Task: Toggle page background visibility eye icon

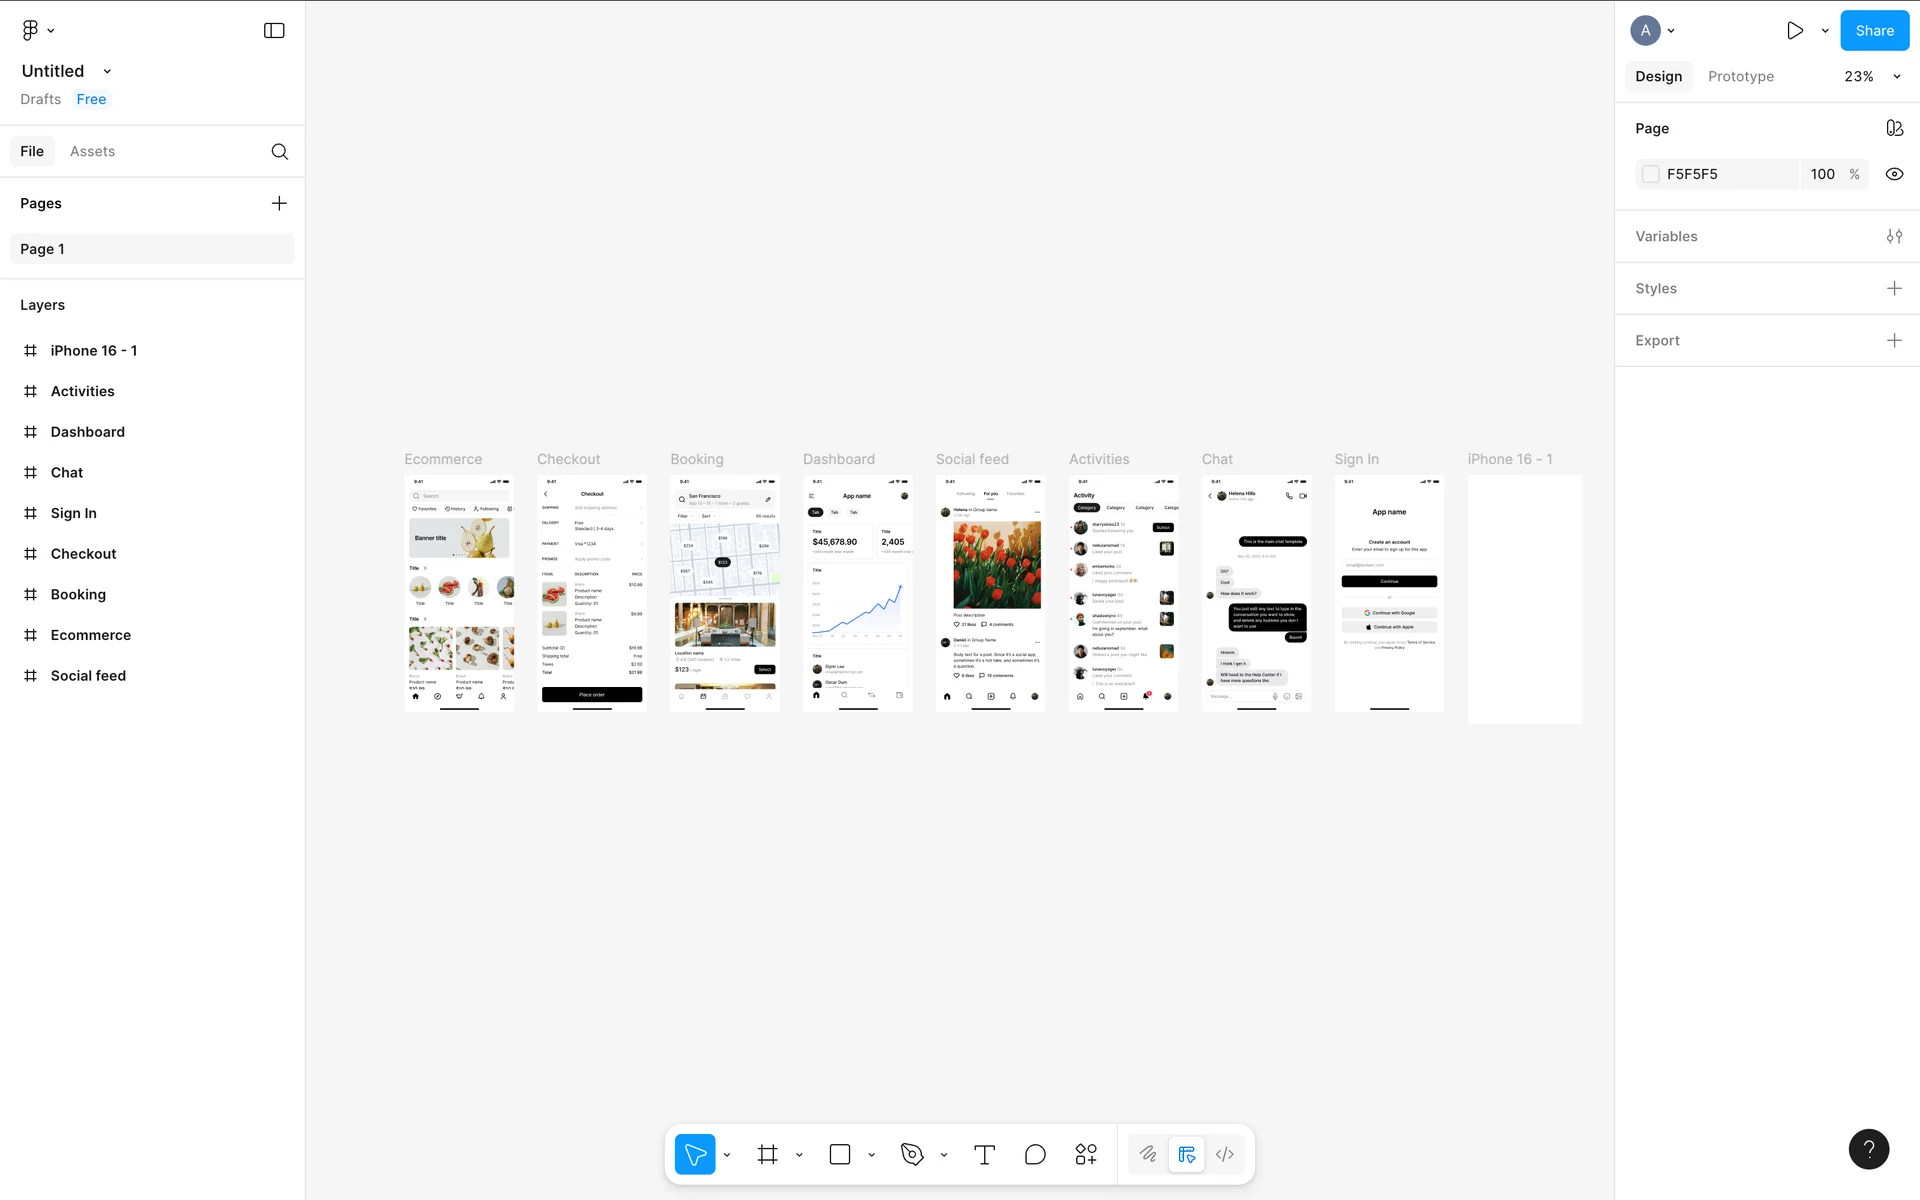Action: point(1894,174)
